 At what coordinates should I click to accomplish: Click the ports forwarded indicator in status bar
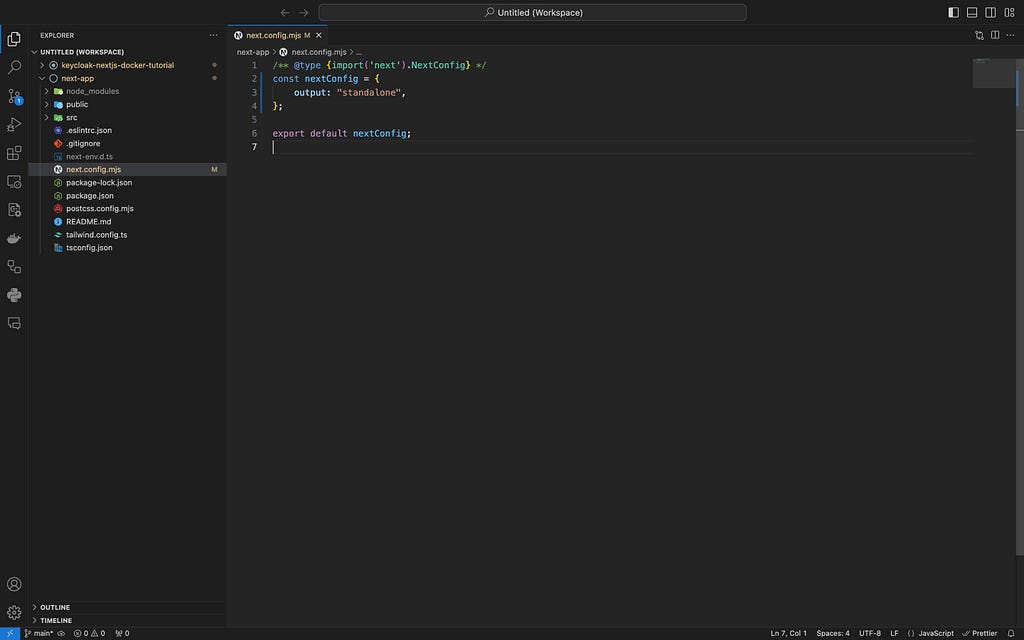tap(122, 633)
